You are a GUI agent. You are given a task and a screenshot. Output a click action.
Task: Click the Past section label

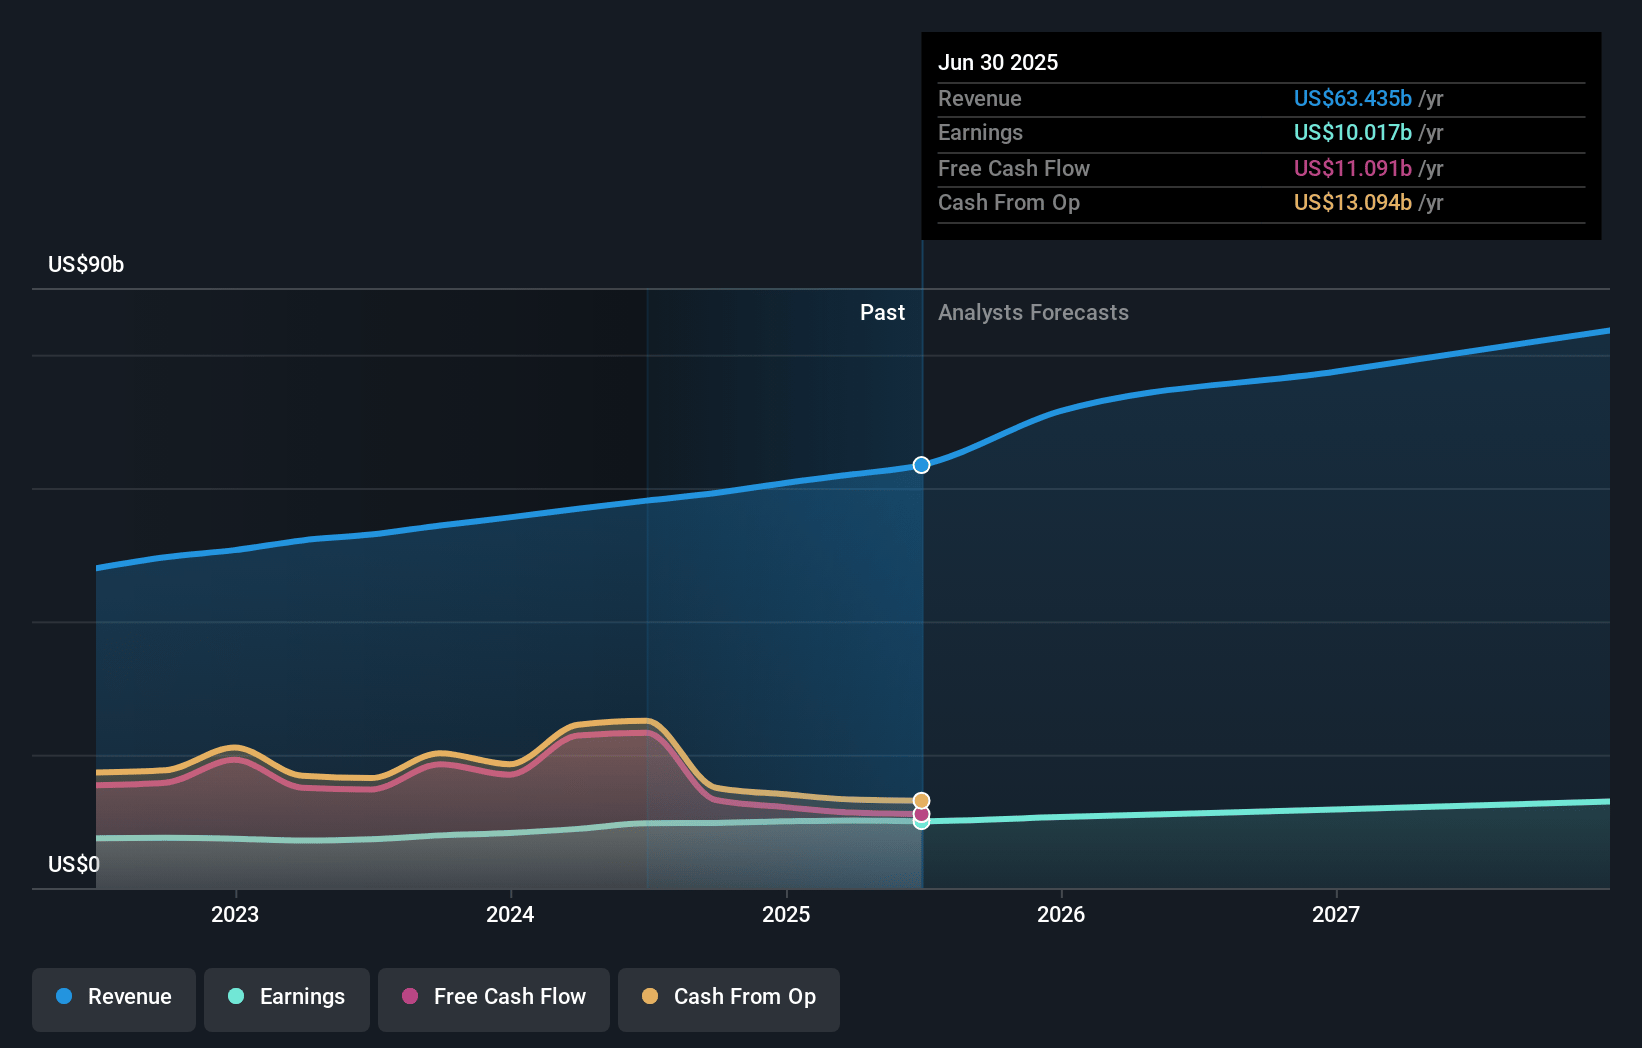point(882,312)
